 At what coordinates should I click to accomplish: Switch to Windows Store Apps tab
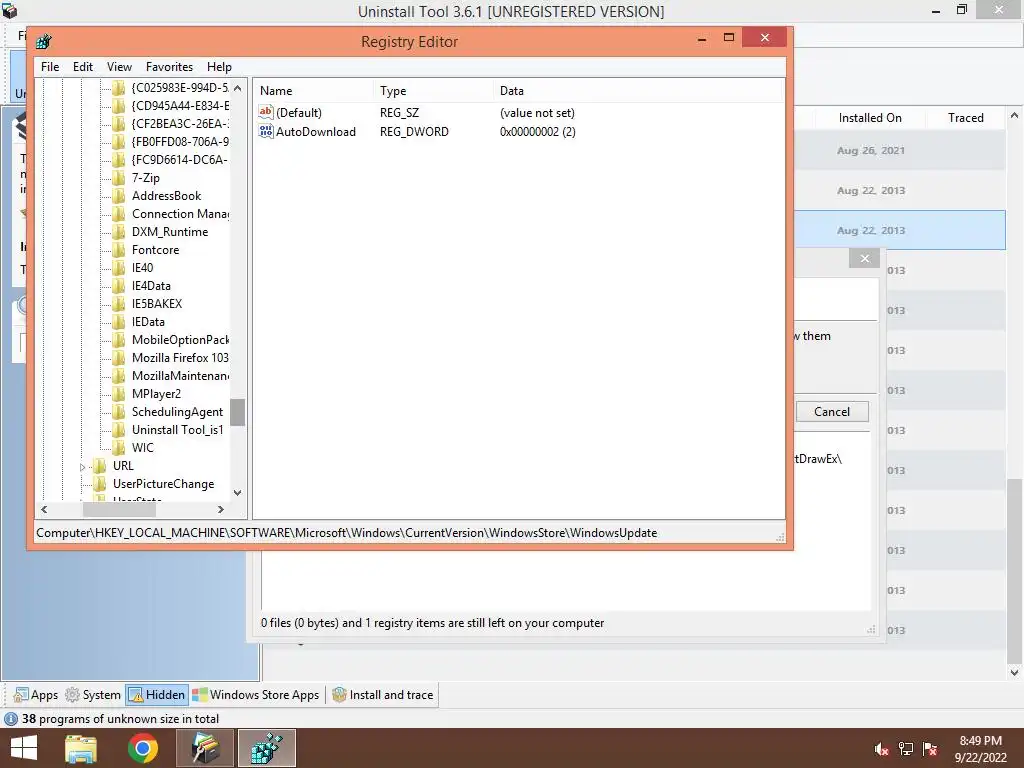256,695
